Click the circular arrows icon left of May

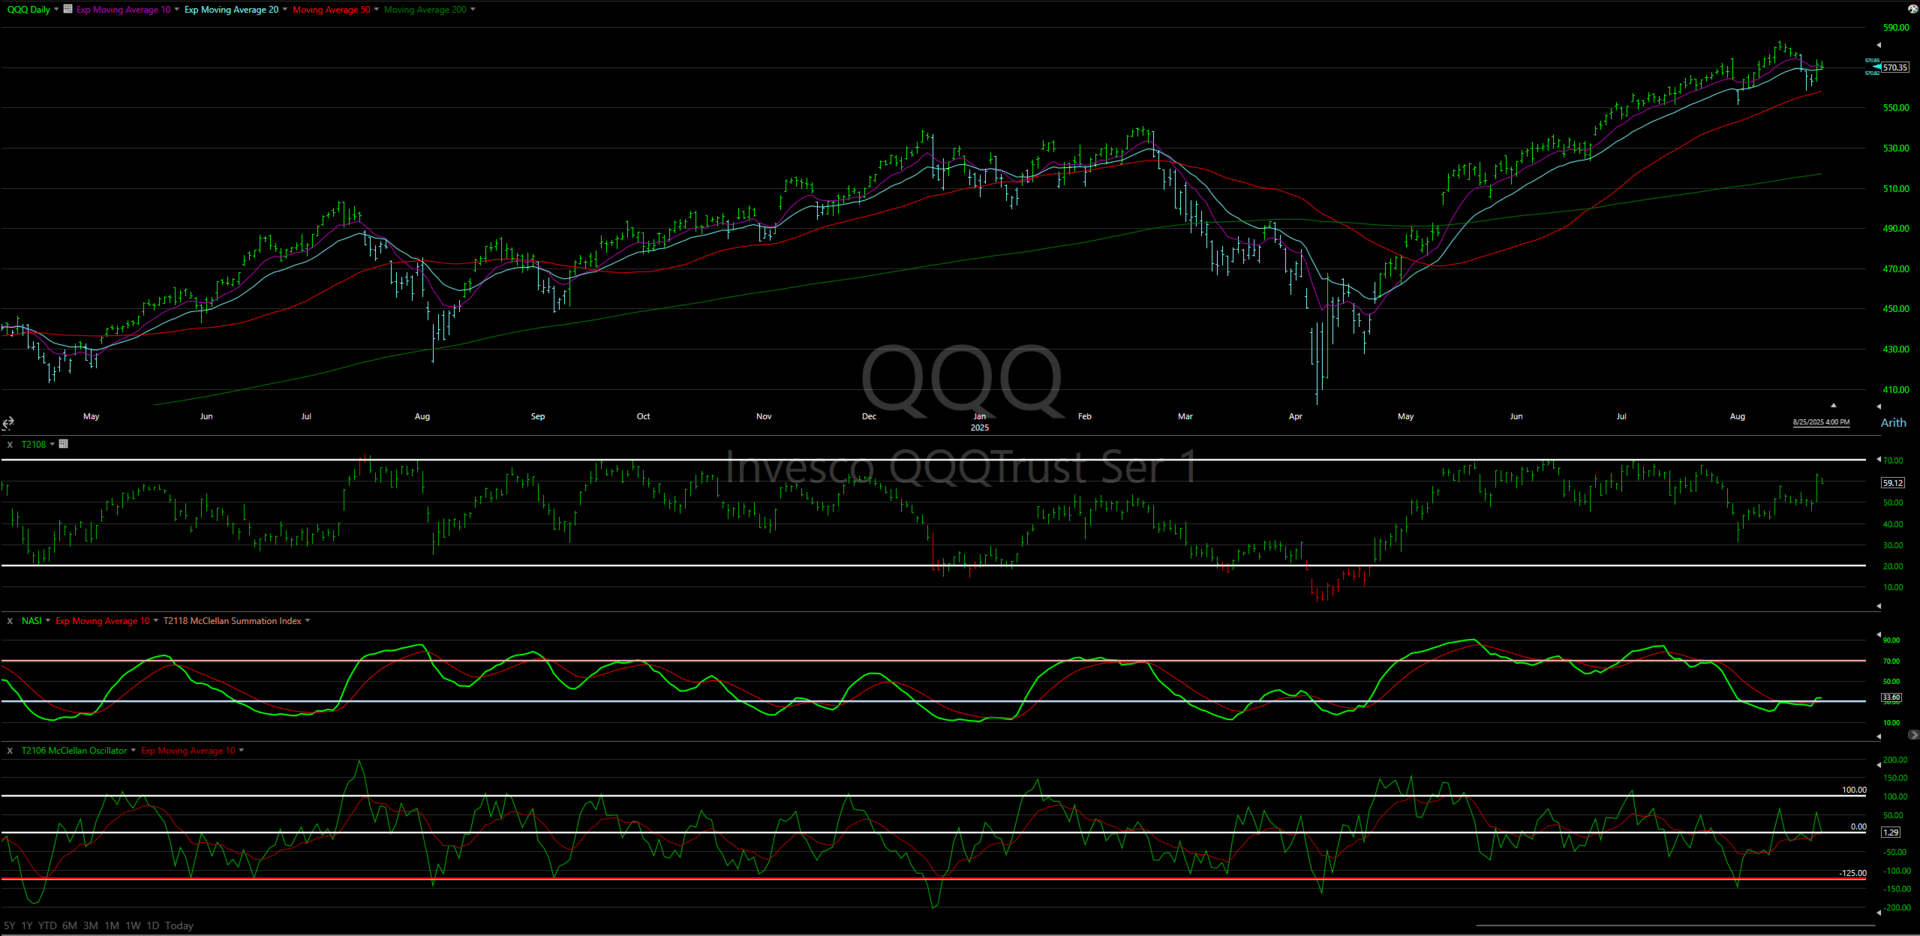8,423
